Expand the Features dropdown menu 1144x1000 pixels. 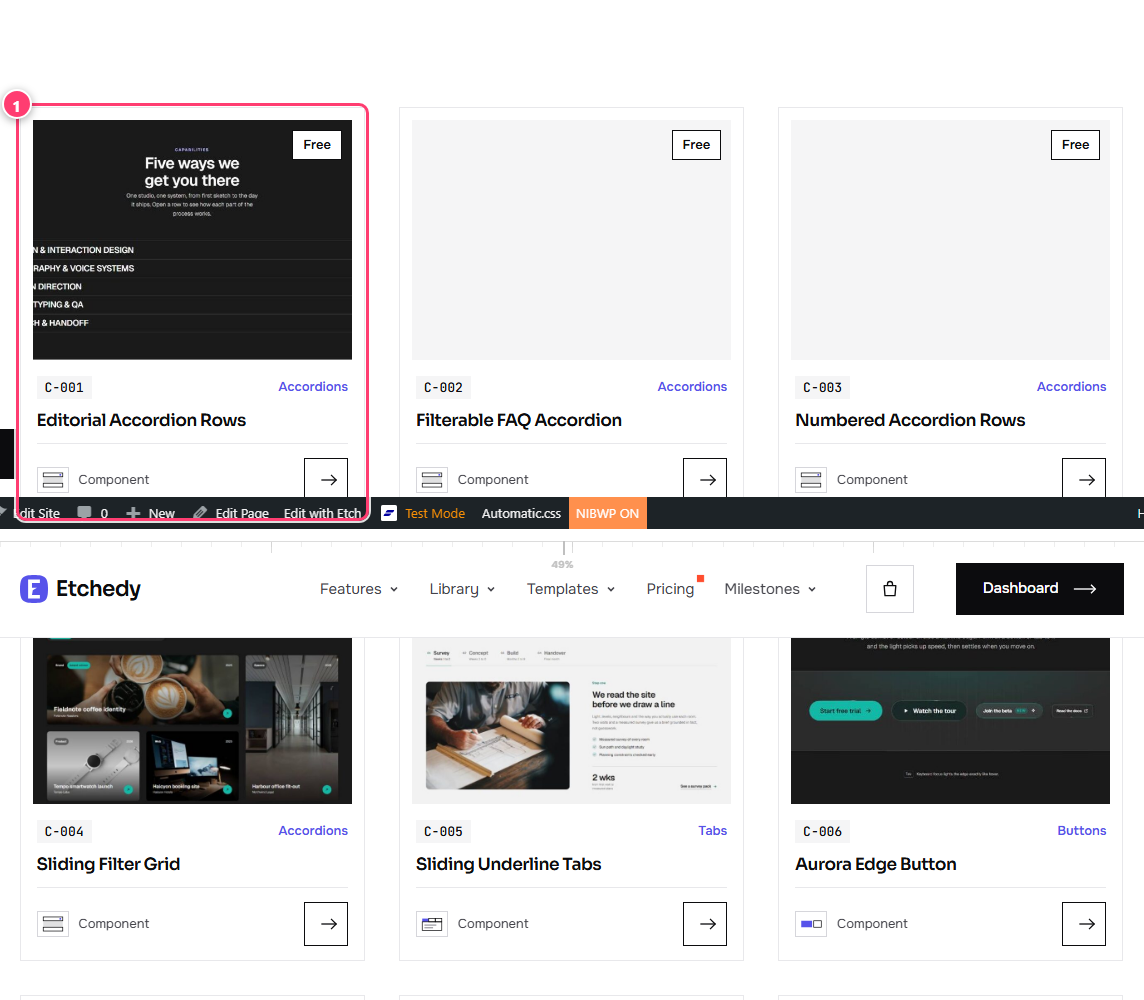click(359, 589)
